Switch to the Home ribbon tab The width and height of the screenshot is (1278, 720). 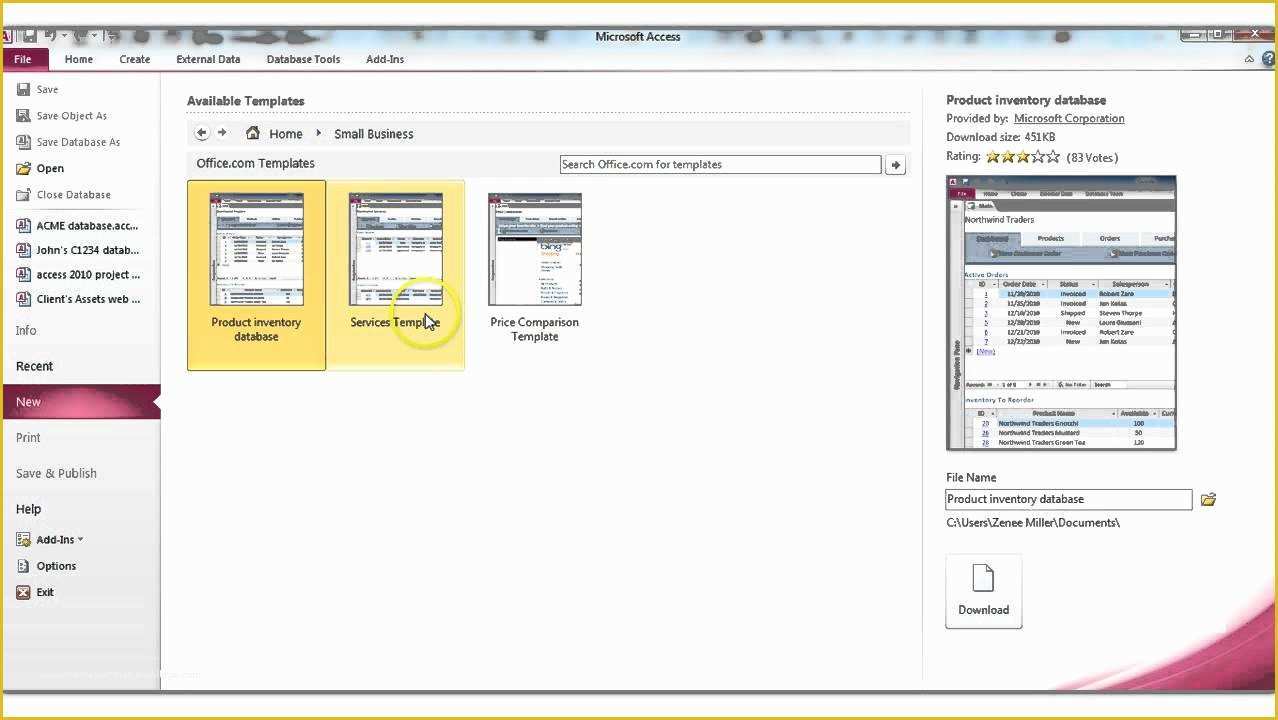79,59
